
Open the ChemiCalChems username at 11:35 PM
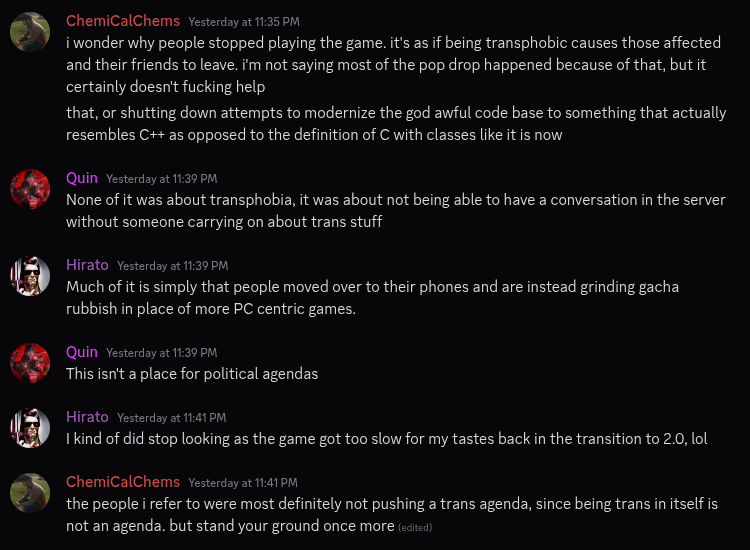tap(123, 20)
